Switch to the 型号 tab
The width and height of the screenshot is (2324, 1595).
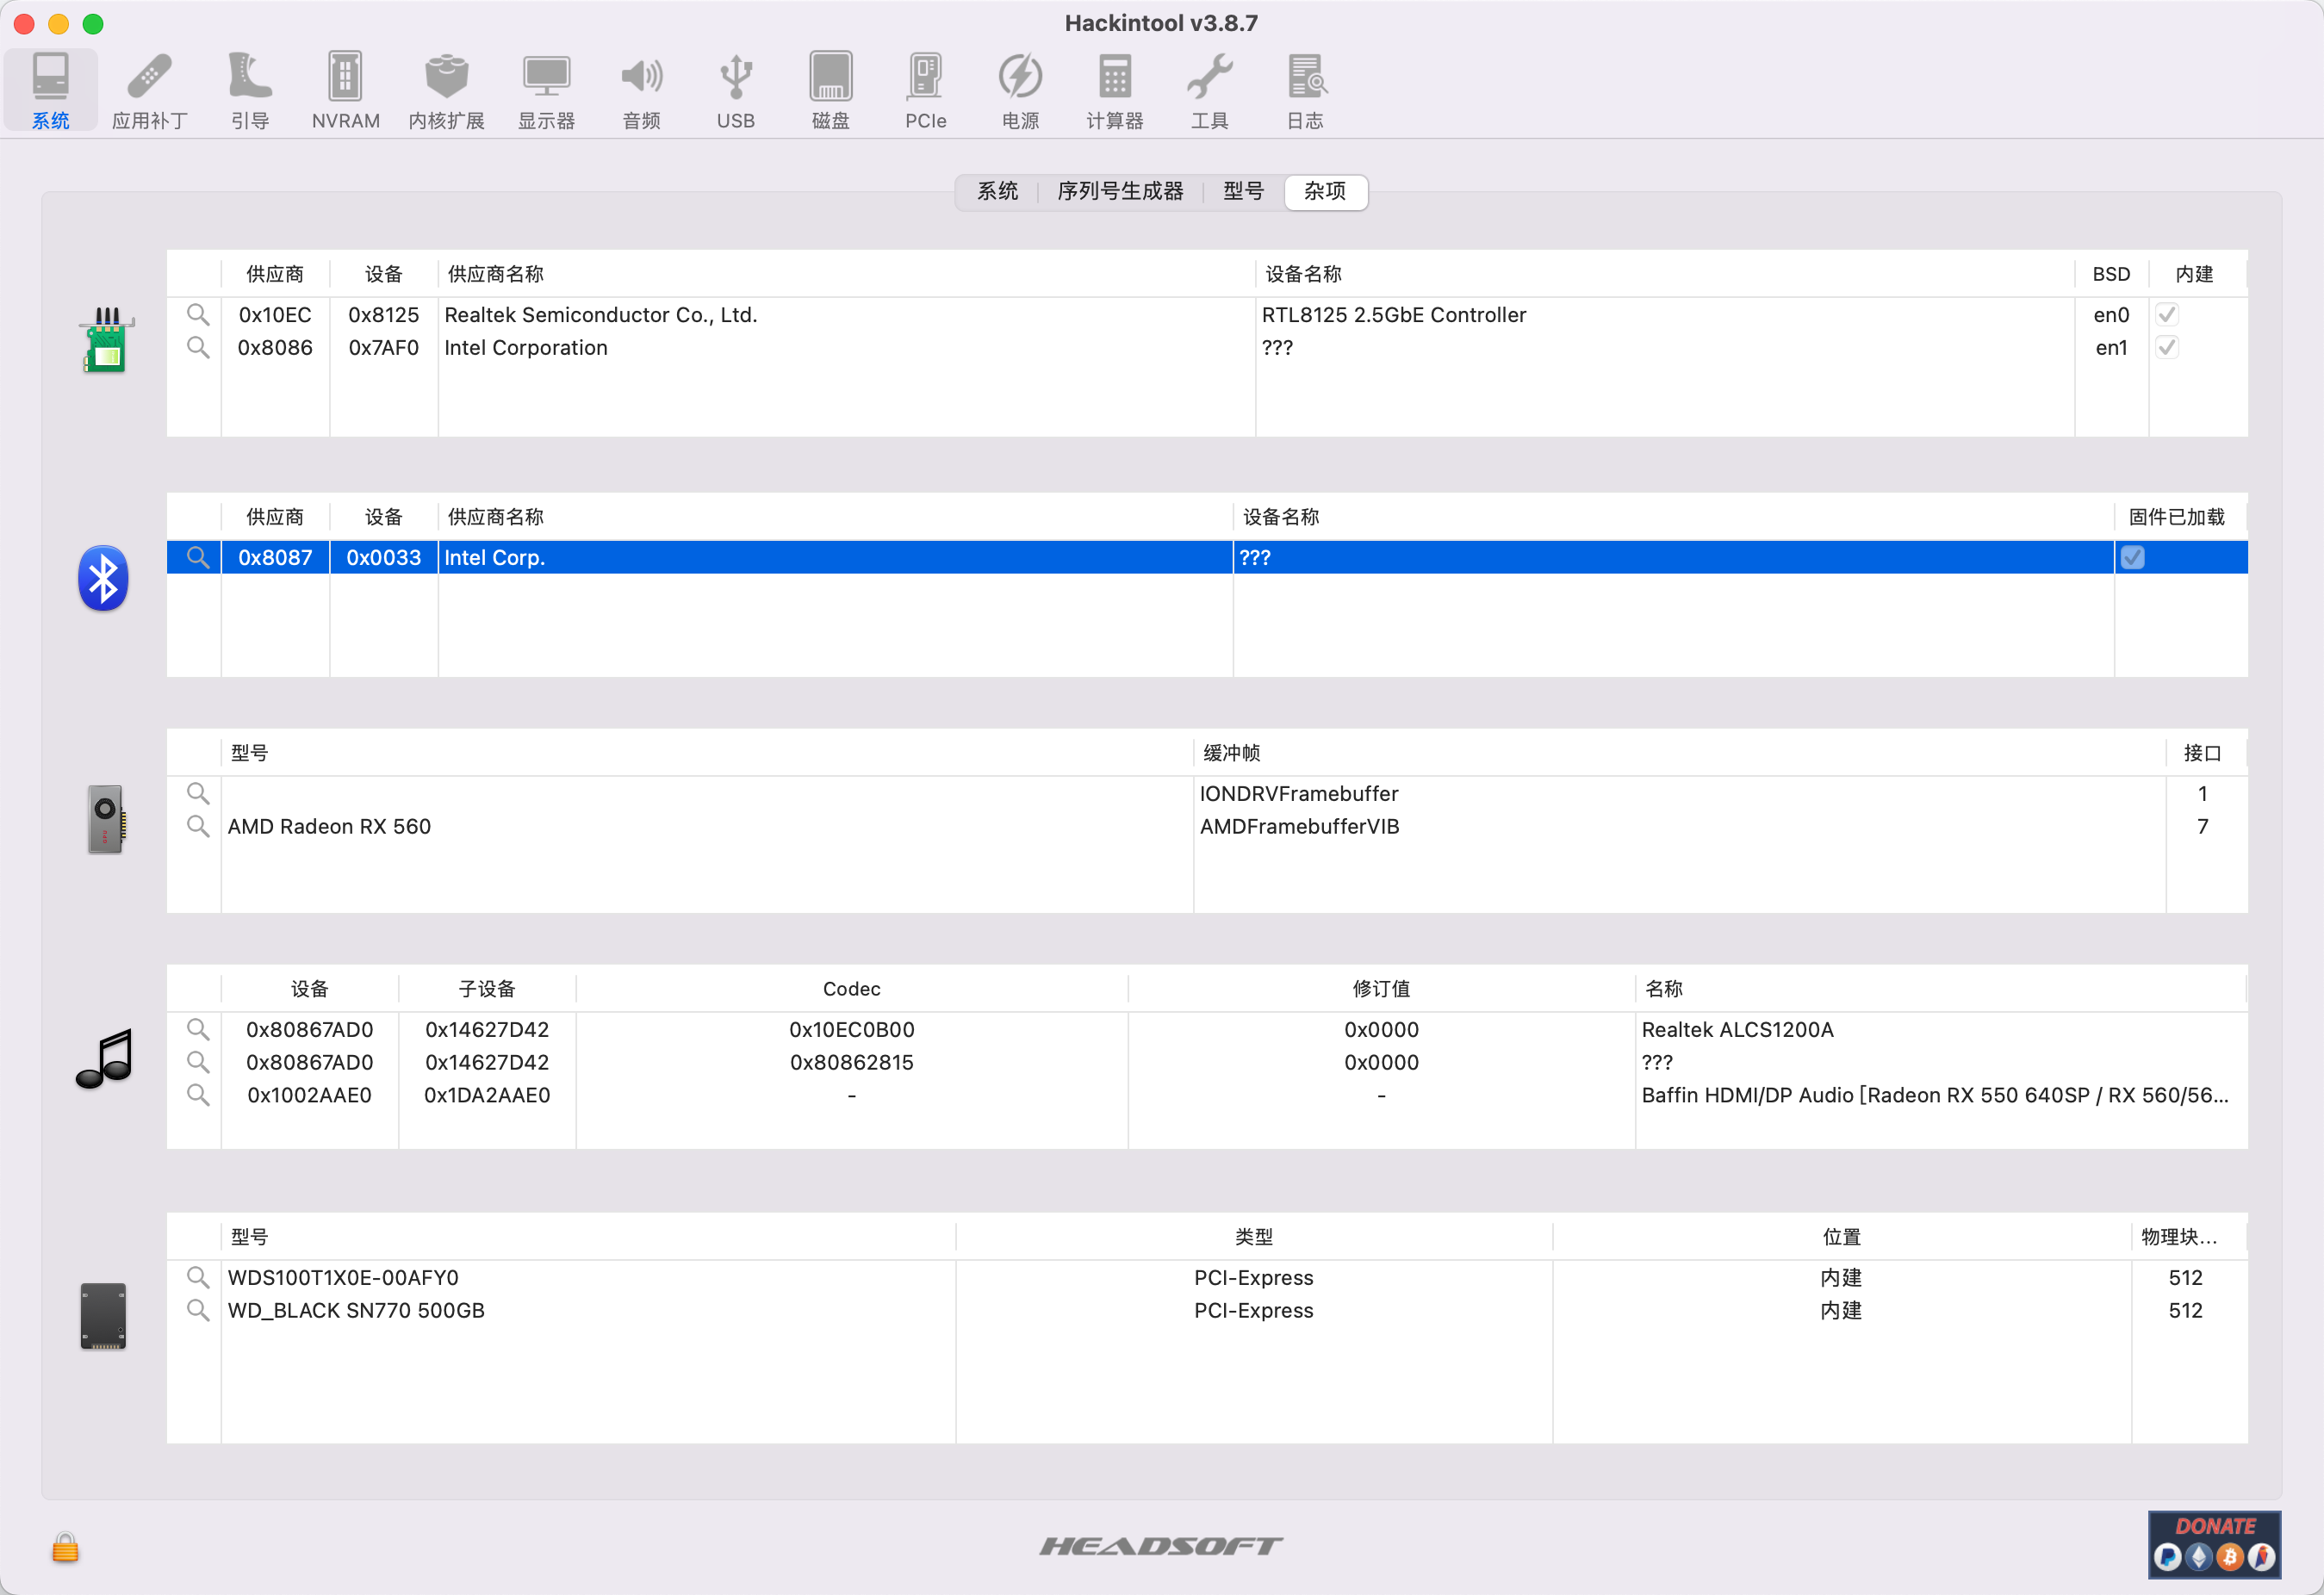pos(1243,191)
